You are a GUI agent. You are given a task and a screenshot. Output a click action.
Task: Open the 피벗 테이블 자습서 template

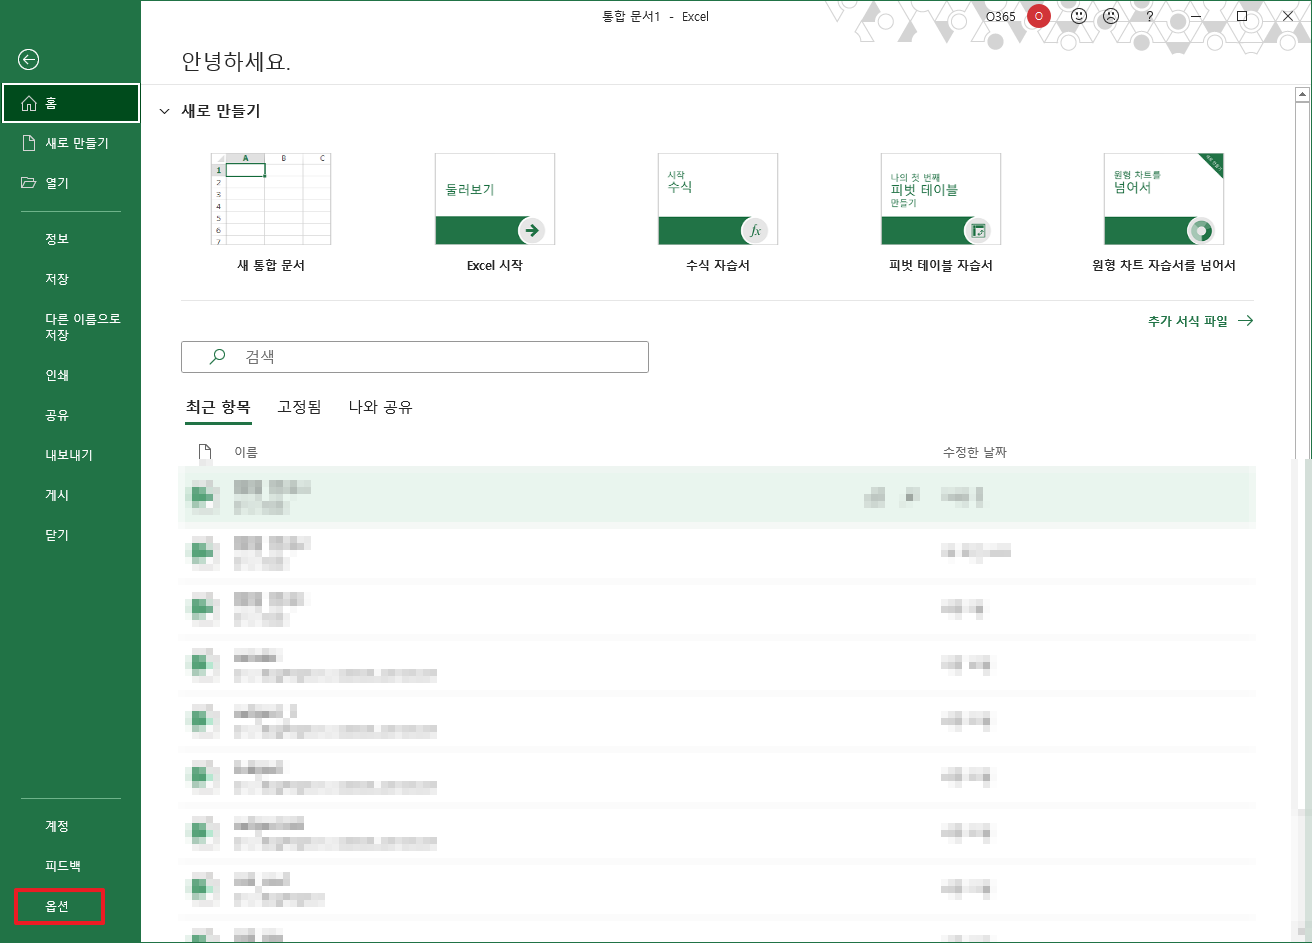point(941,213)
